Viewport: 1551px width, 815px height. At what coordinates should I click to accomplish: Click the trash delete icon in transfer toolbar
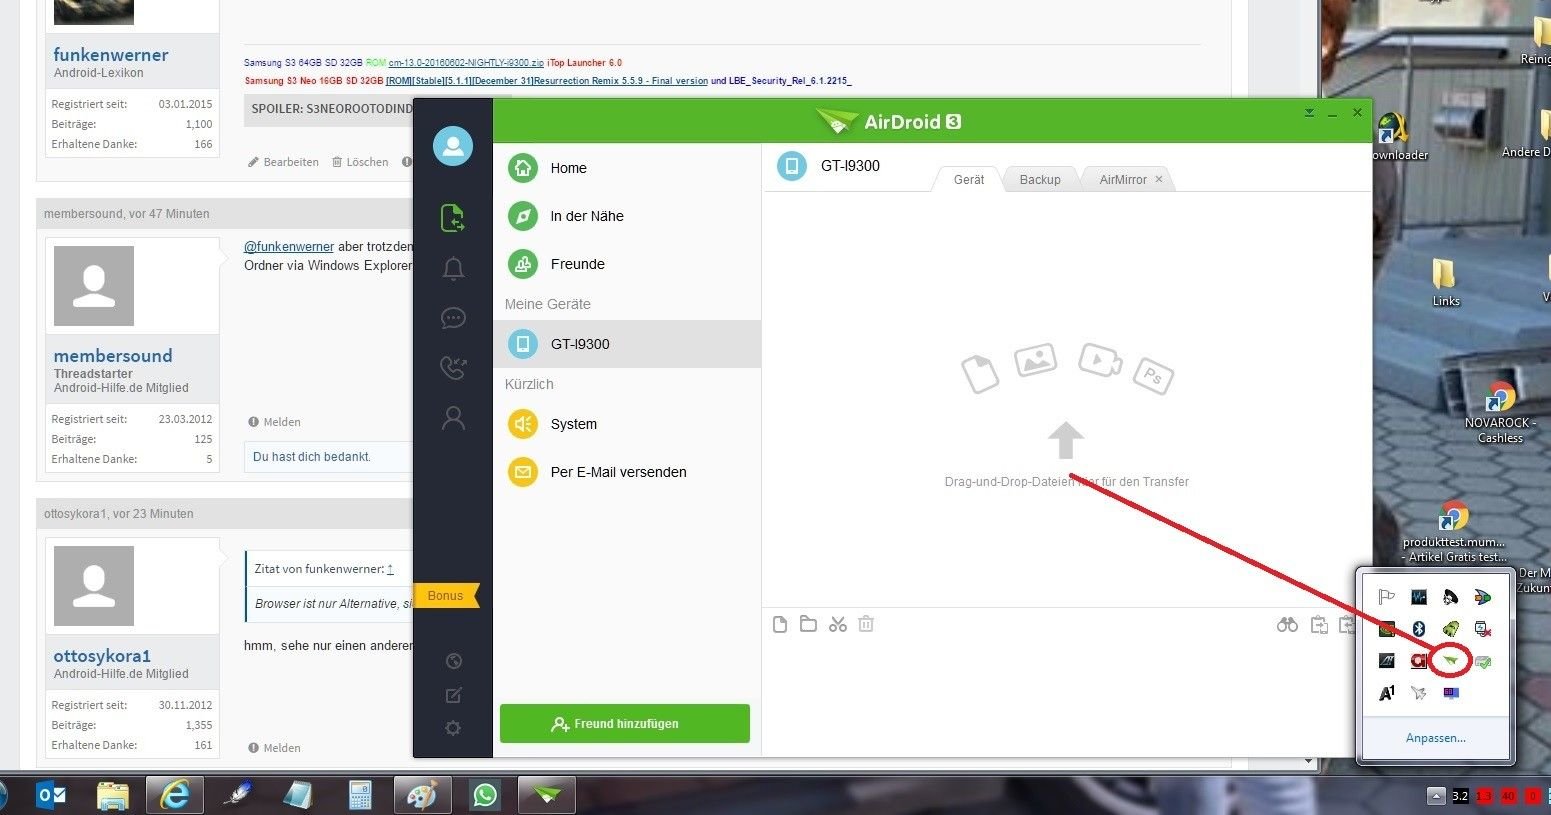click(x=866, y=625)
